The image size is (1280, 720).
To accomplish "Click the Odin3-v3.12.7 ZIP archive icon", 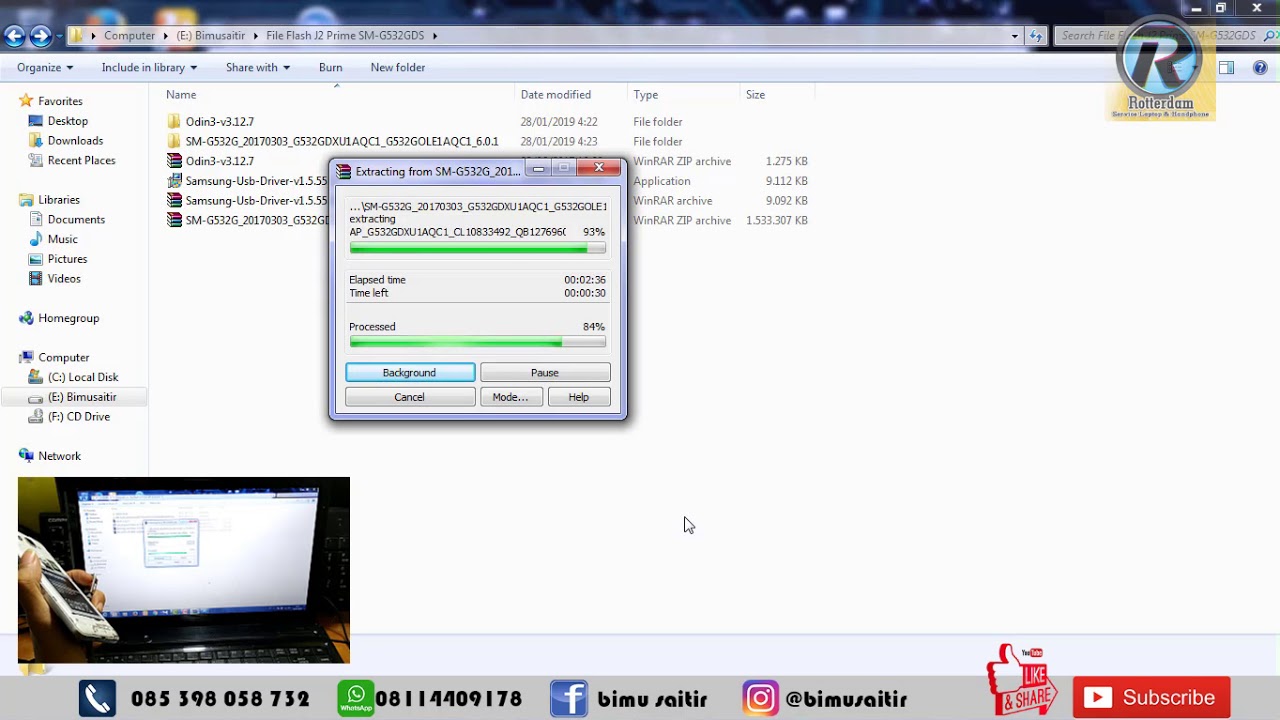I will 174,161.
